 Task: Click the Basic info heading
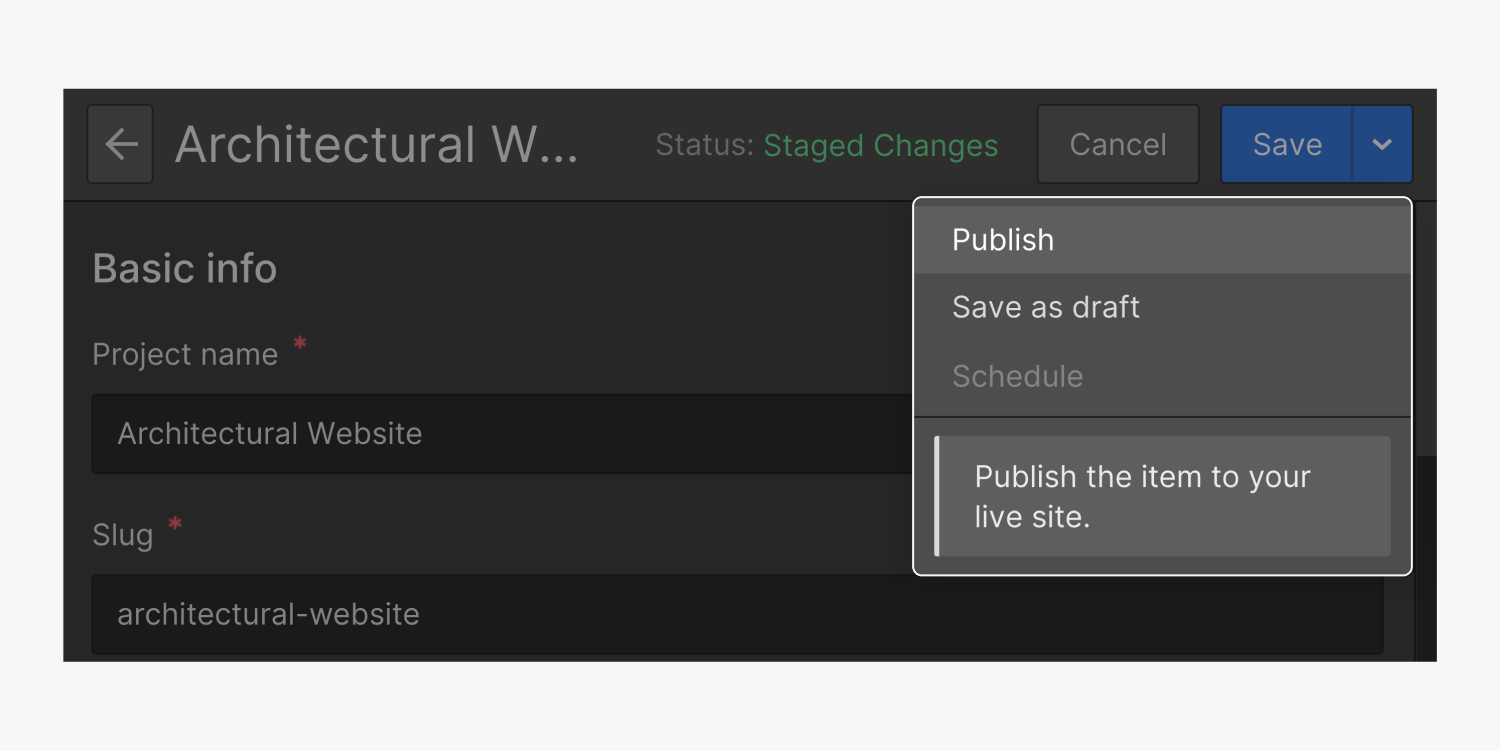184,267
